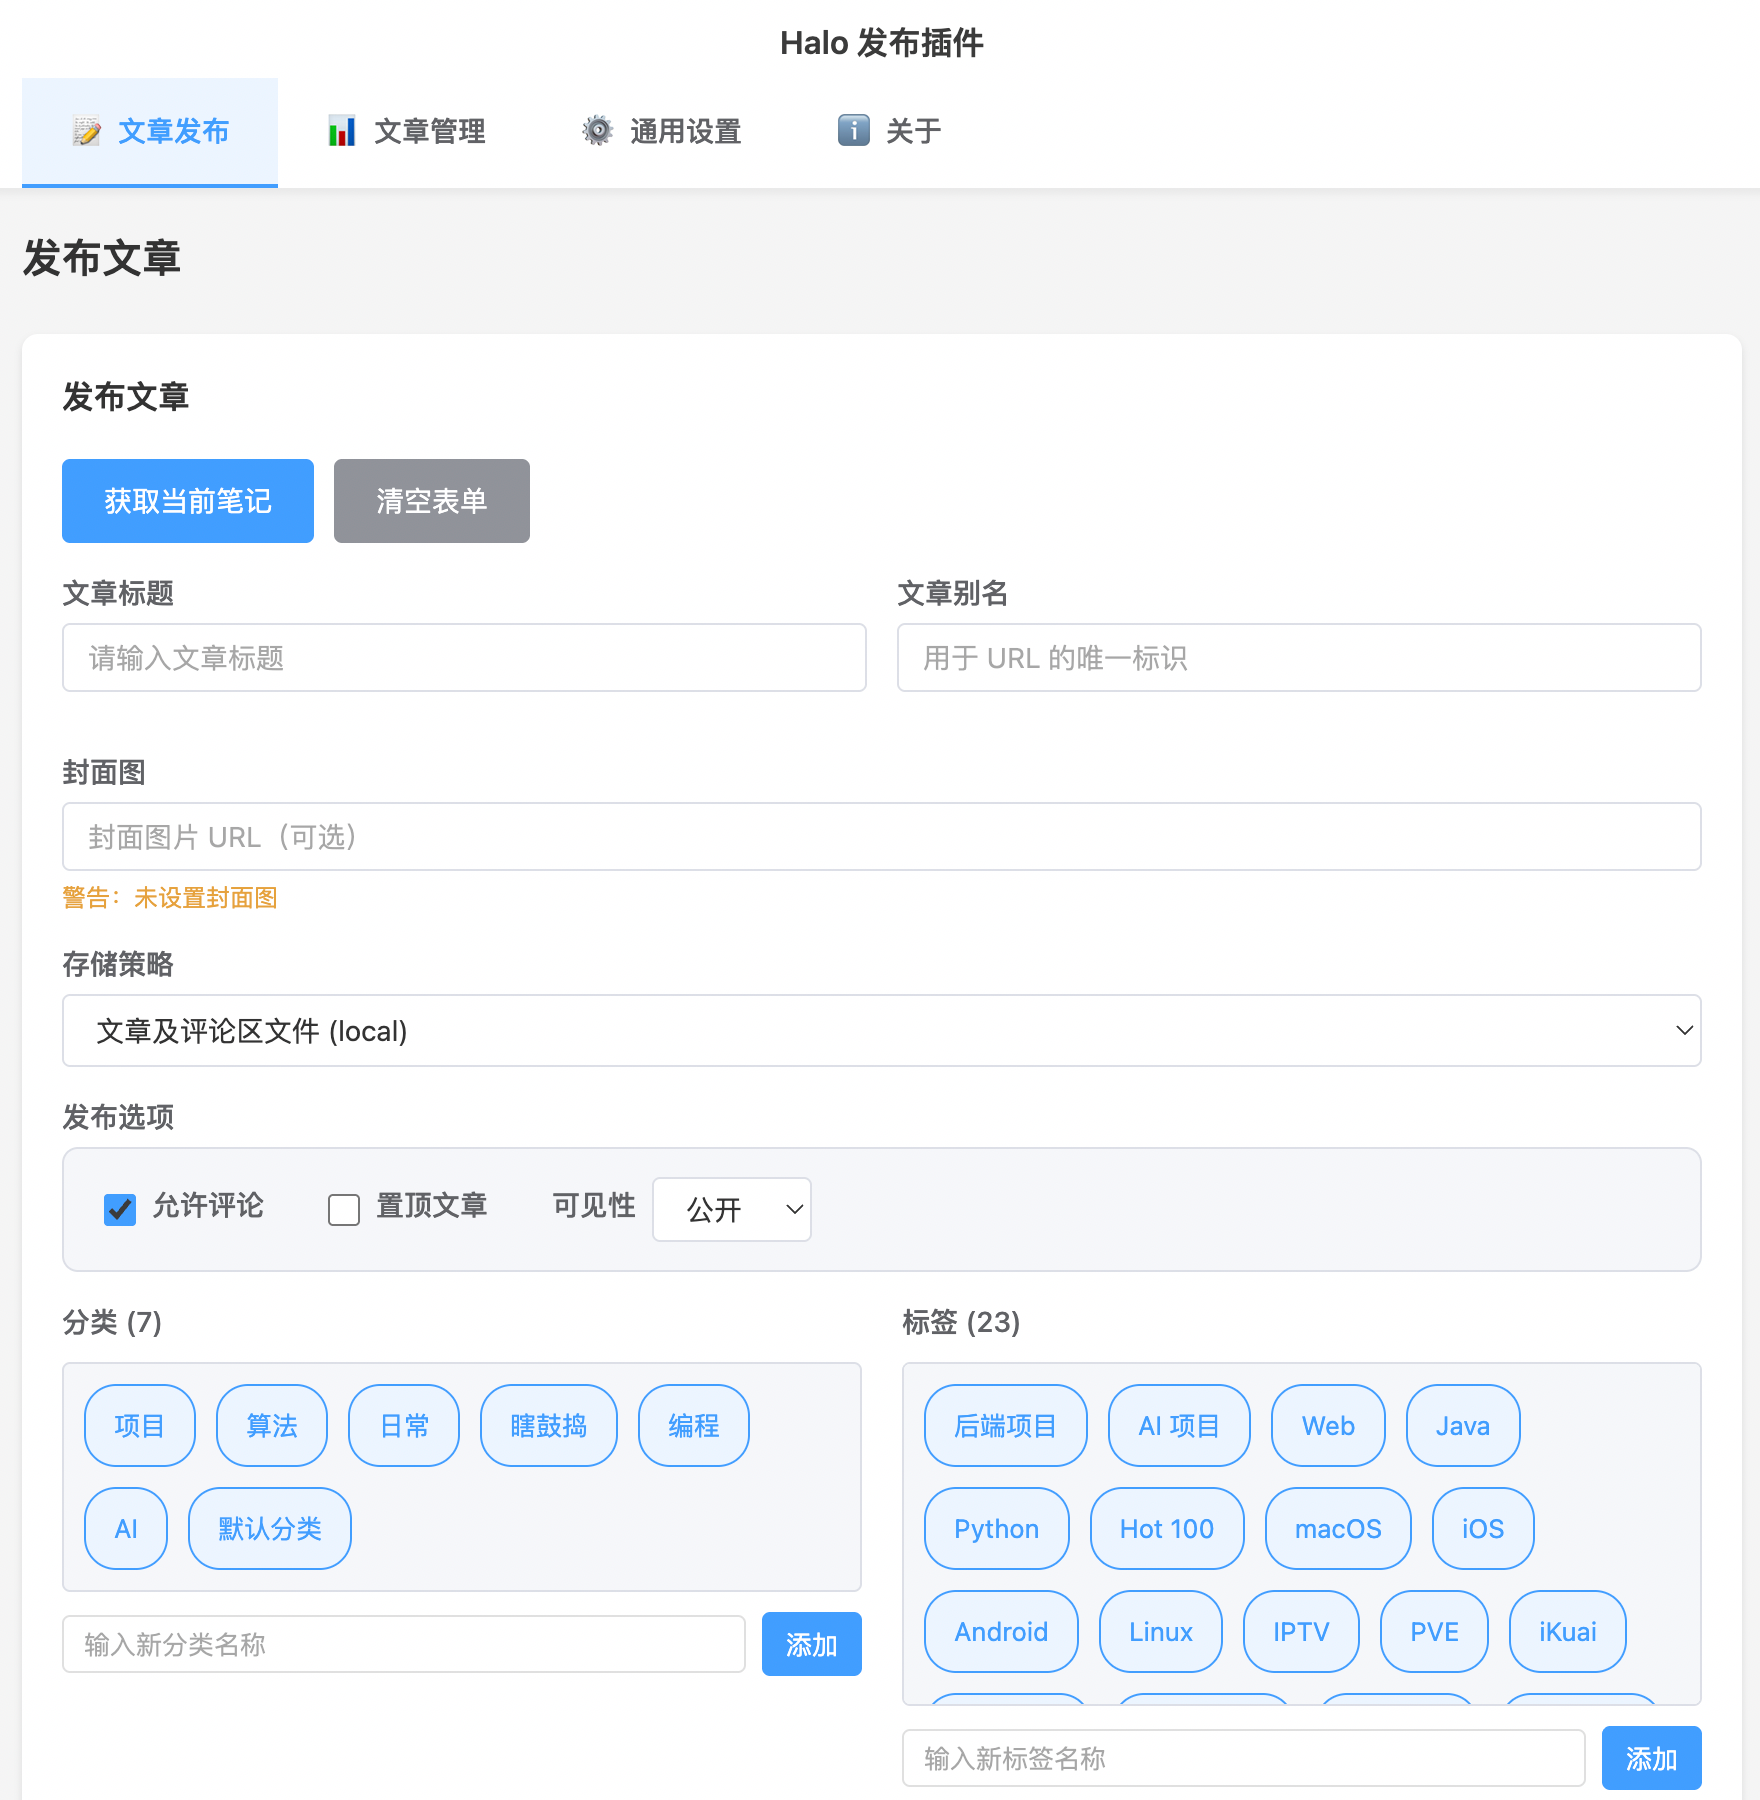Focus the 文章别名 input field
1760x1800 pixels.
click(x=1299, y=658)
